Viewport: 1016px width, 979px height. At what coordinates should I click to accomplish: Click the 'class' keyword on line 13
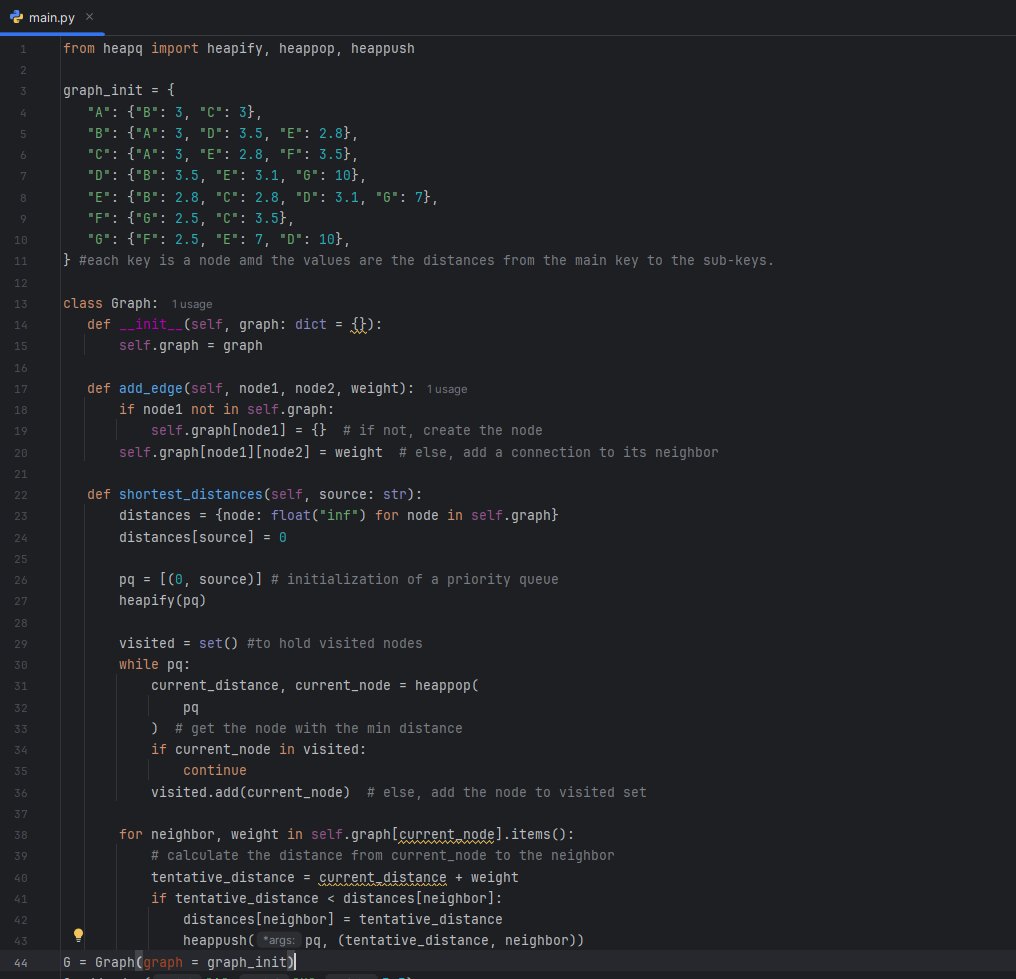pos(83,303)
